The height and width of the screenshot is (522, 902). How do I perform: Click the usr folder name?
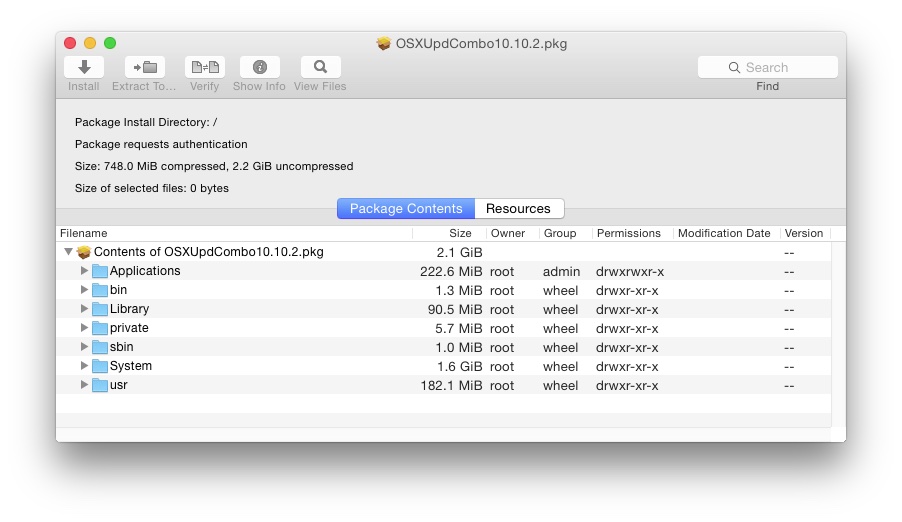(x=119, y=385)
